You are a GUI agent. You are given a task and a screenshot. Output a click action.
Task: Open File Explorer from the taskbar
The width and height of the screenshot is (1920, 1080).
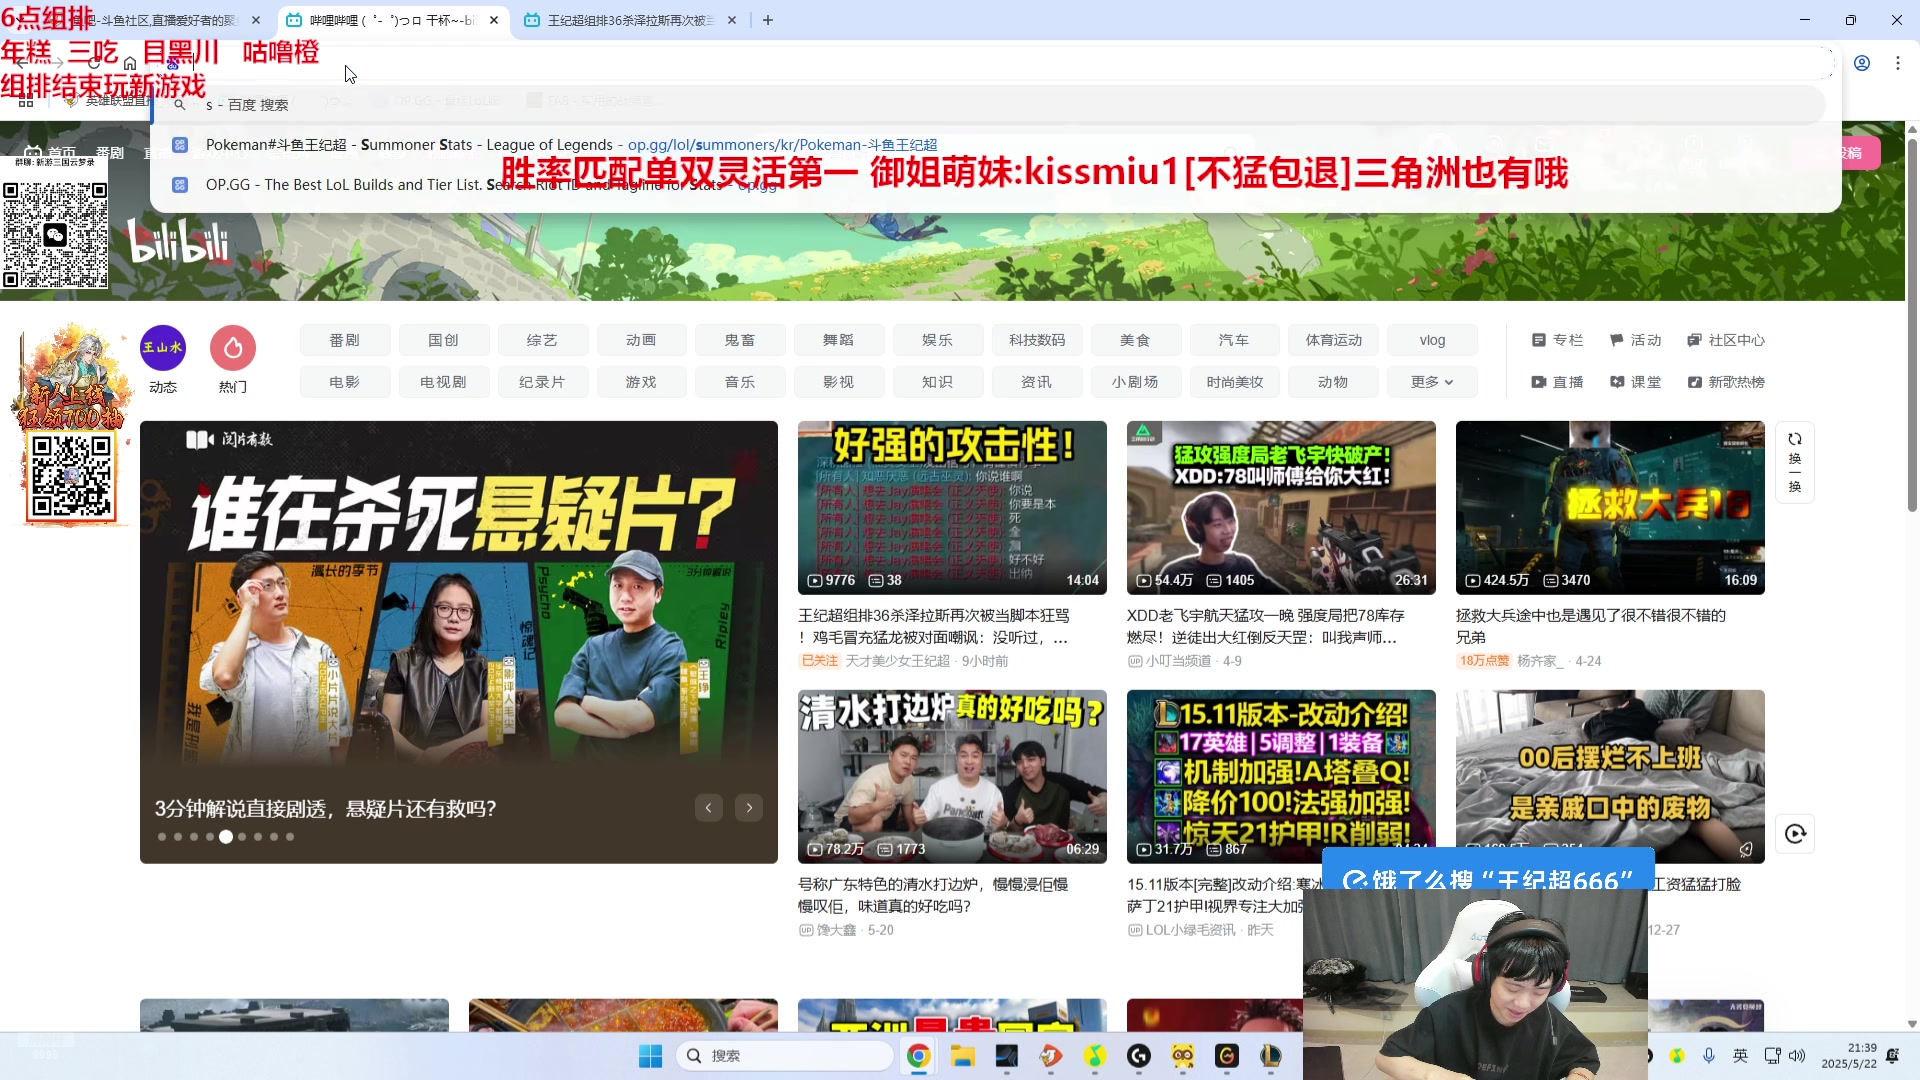tap(962, 1056)
